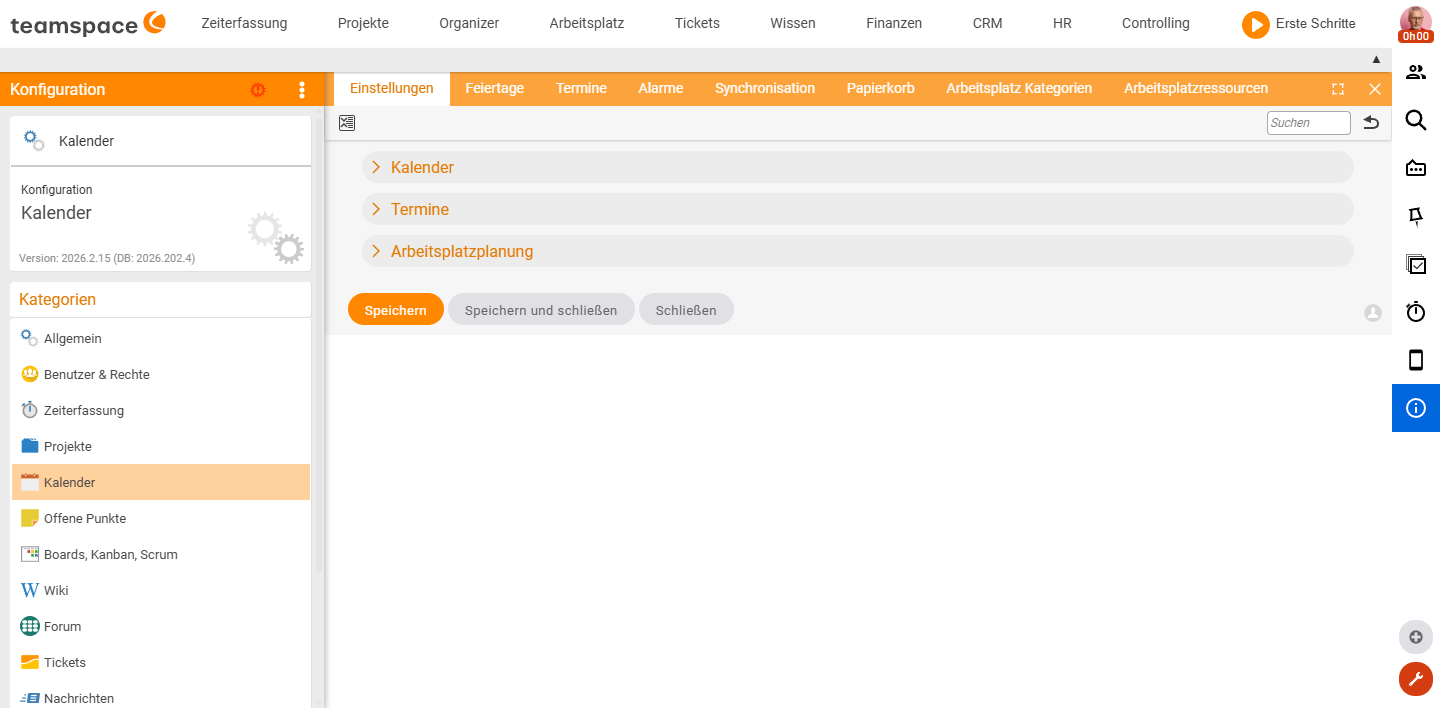
Task: Click the Excel export icon in toolbar
Action: (347, 123)
